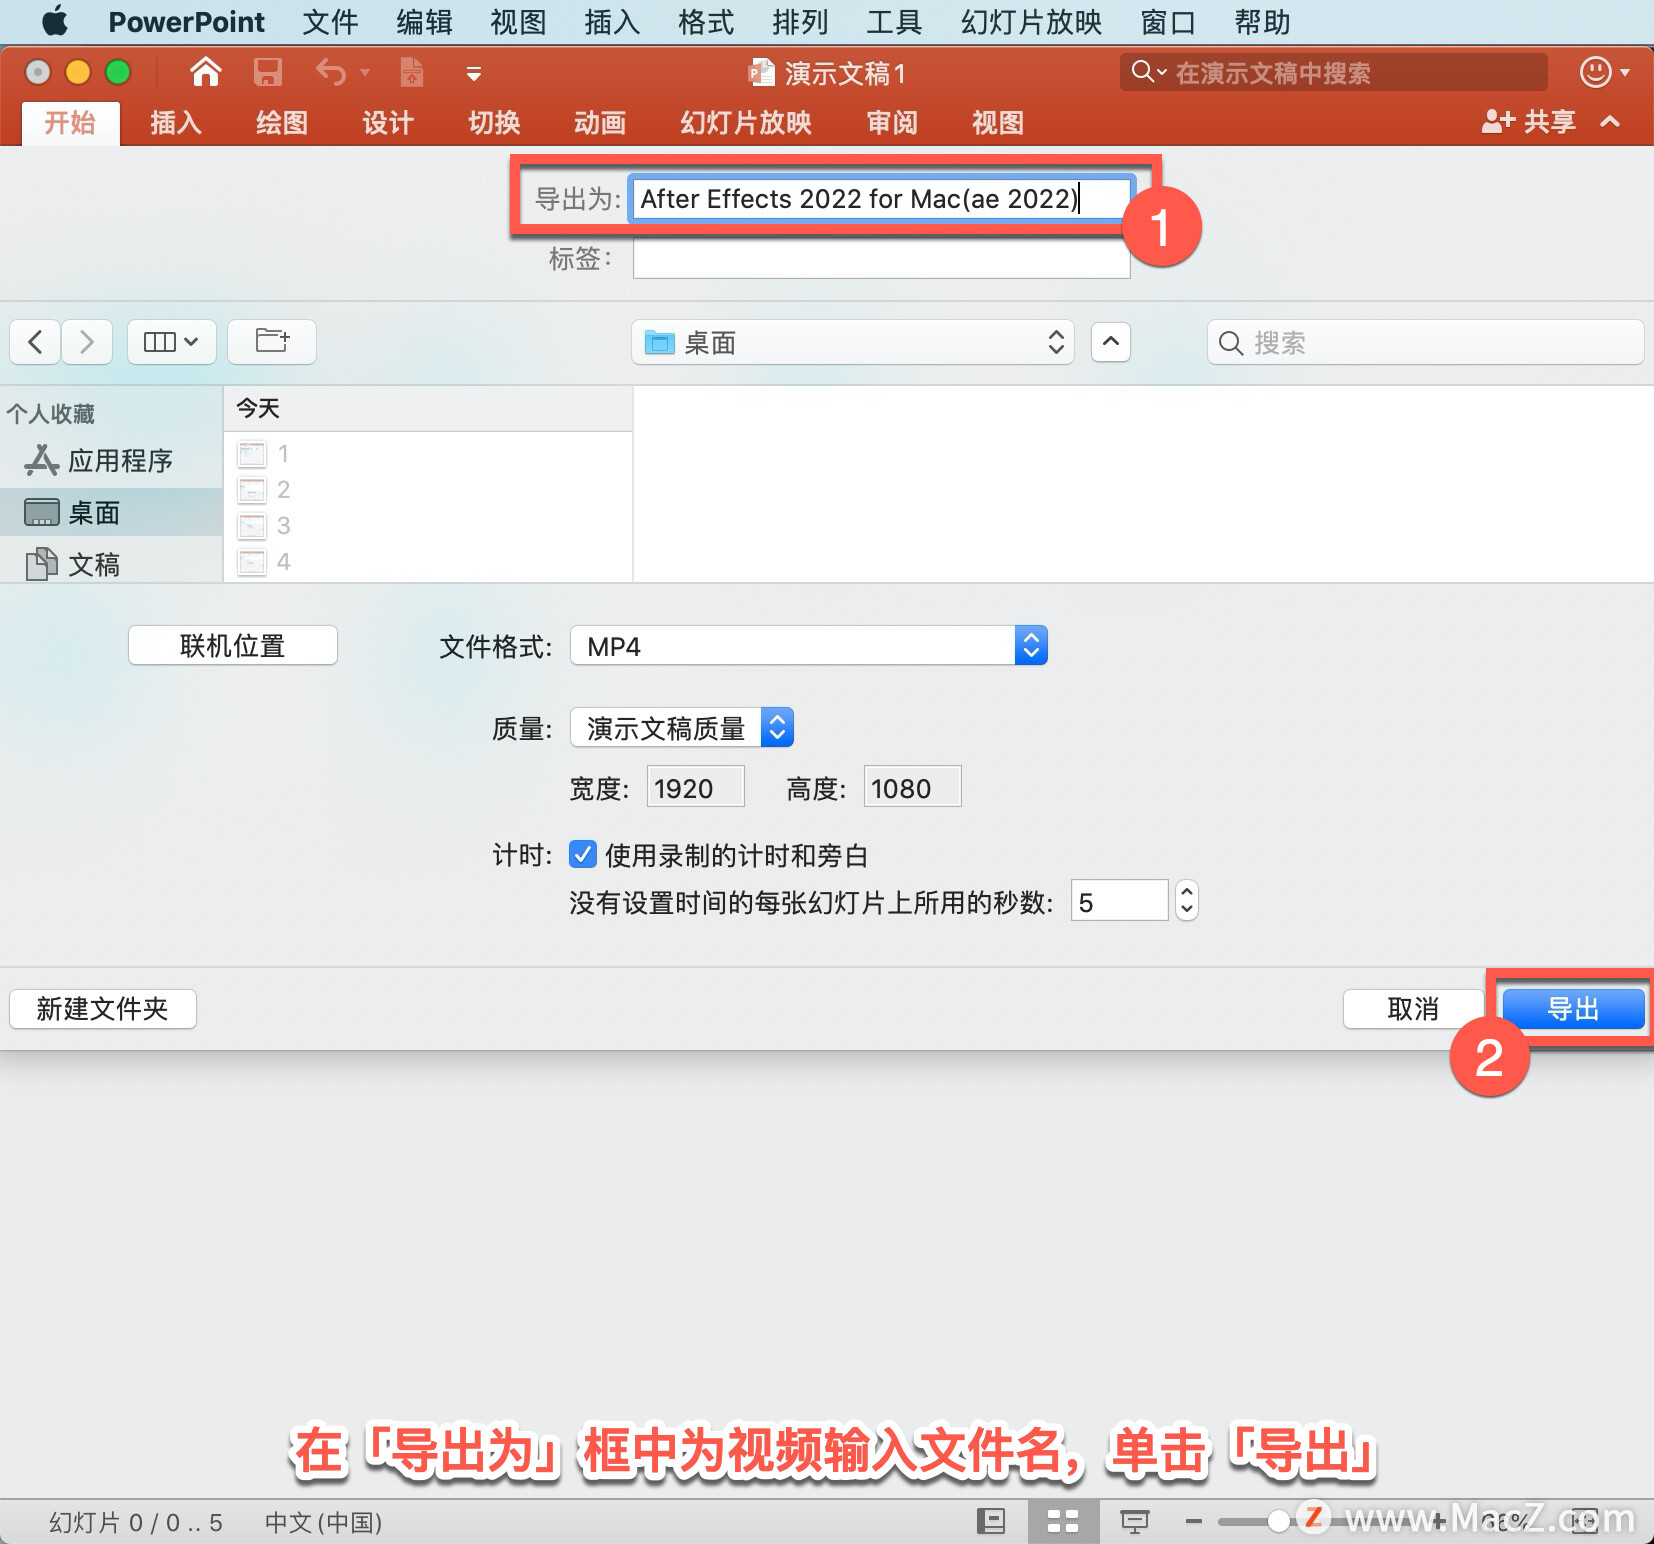Click the zoom out minus icon
This screenshot has height=1544, width=1654.
(x=1193, y=1521)
